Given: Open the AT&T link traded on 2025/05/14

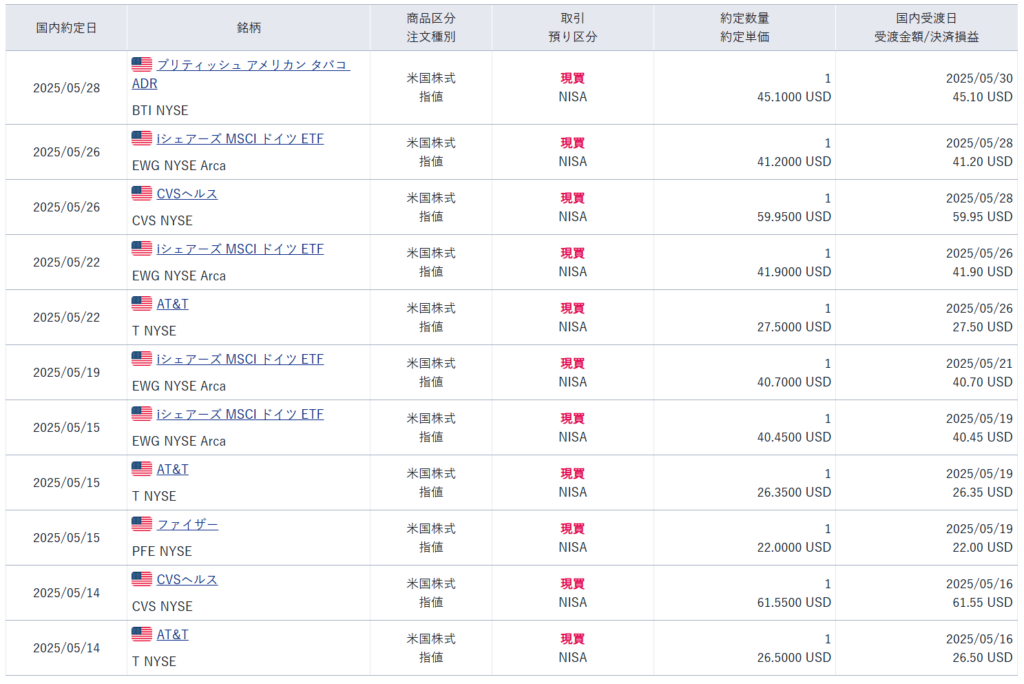Looking at the screenshot, I should (x=172, y=635).
